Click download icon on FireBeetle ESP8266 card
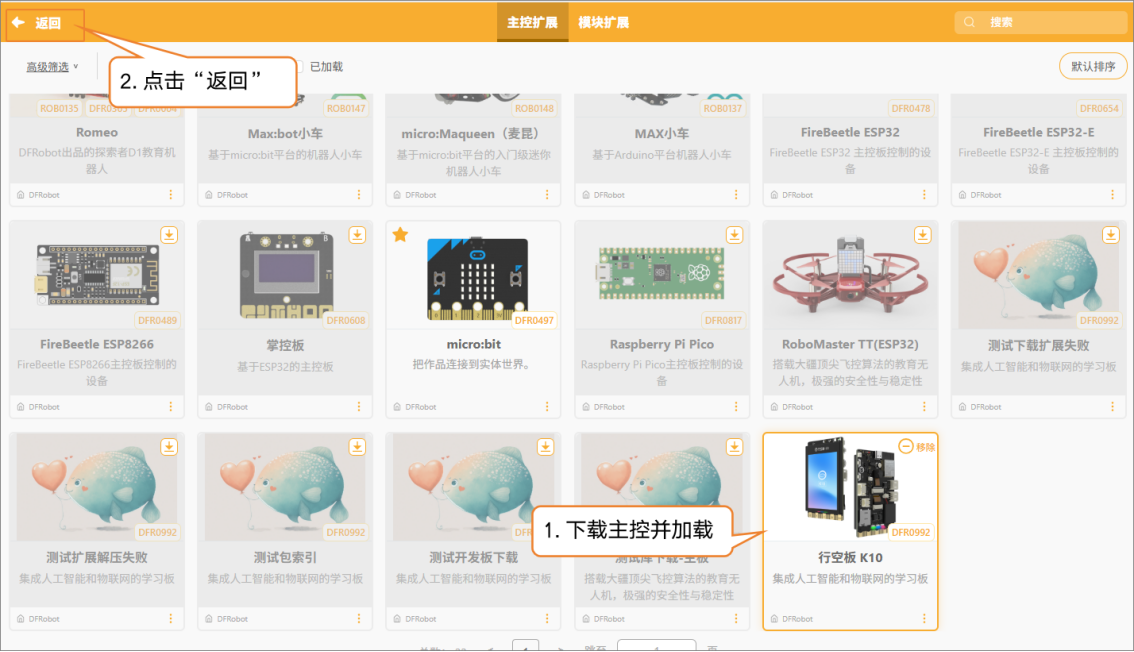The image size is (1134, 652). (x=169, y=234)
